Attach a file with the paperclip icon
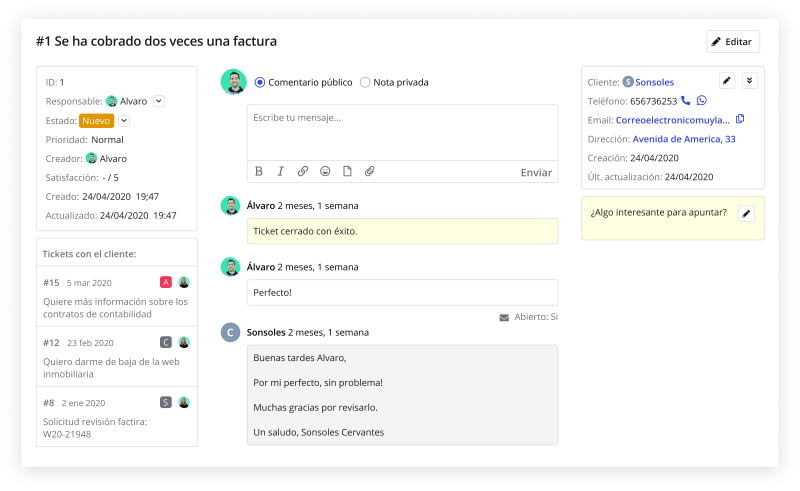 [x=369, y=172]
